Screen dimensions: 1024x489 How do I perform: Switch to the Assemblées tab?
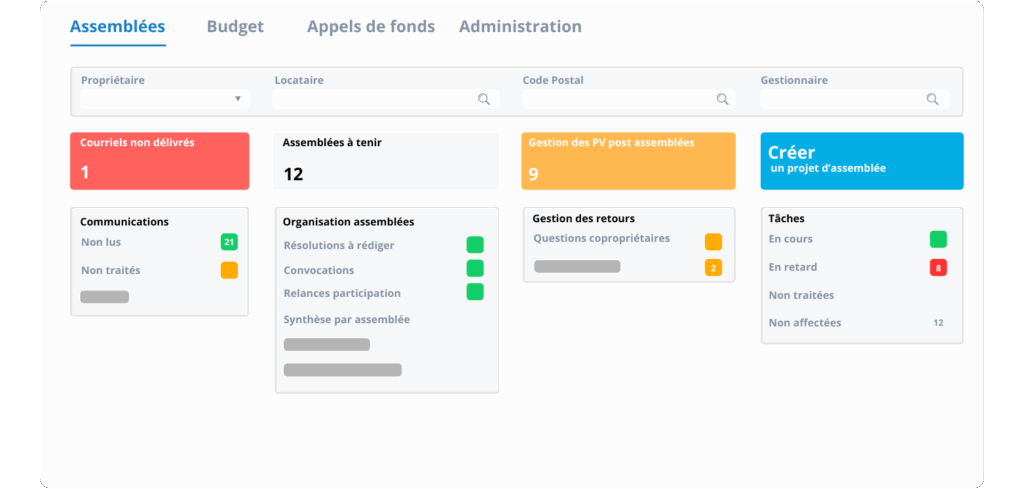pyautogui.click(x=118, y=27)
